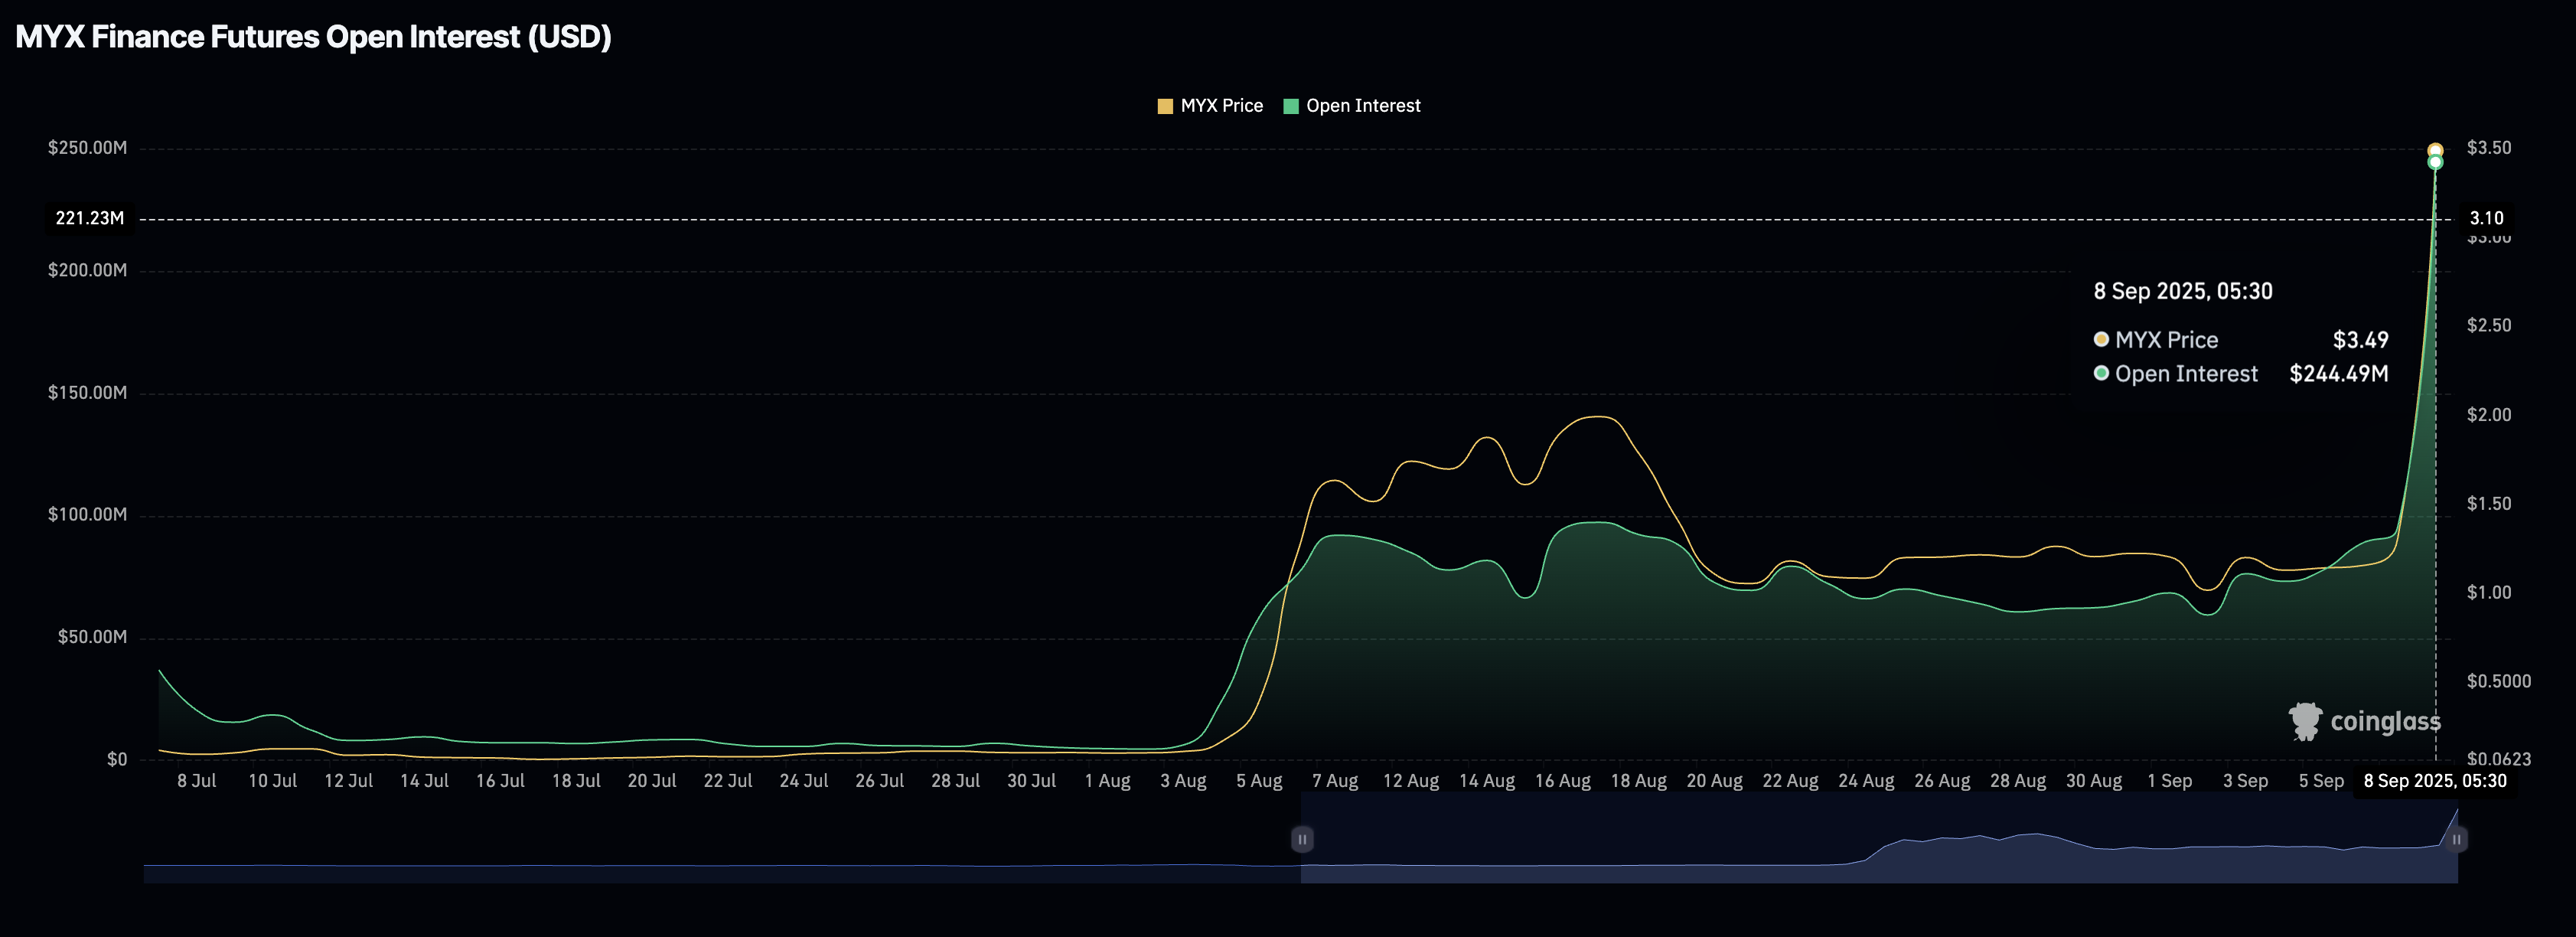Viewport: 2576px width, 937px height.
Task: Click the green Open Interest legend swatch
Action: point(1291,106)
